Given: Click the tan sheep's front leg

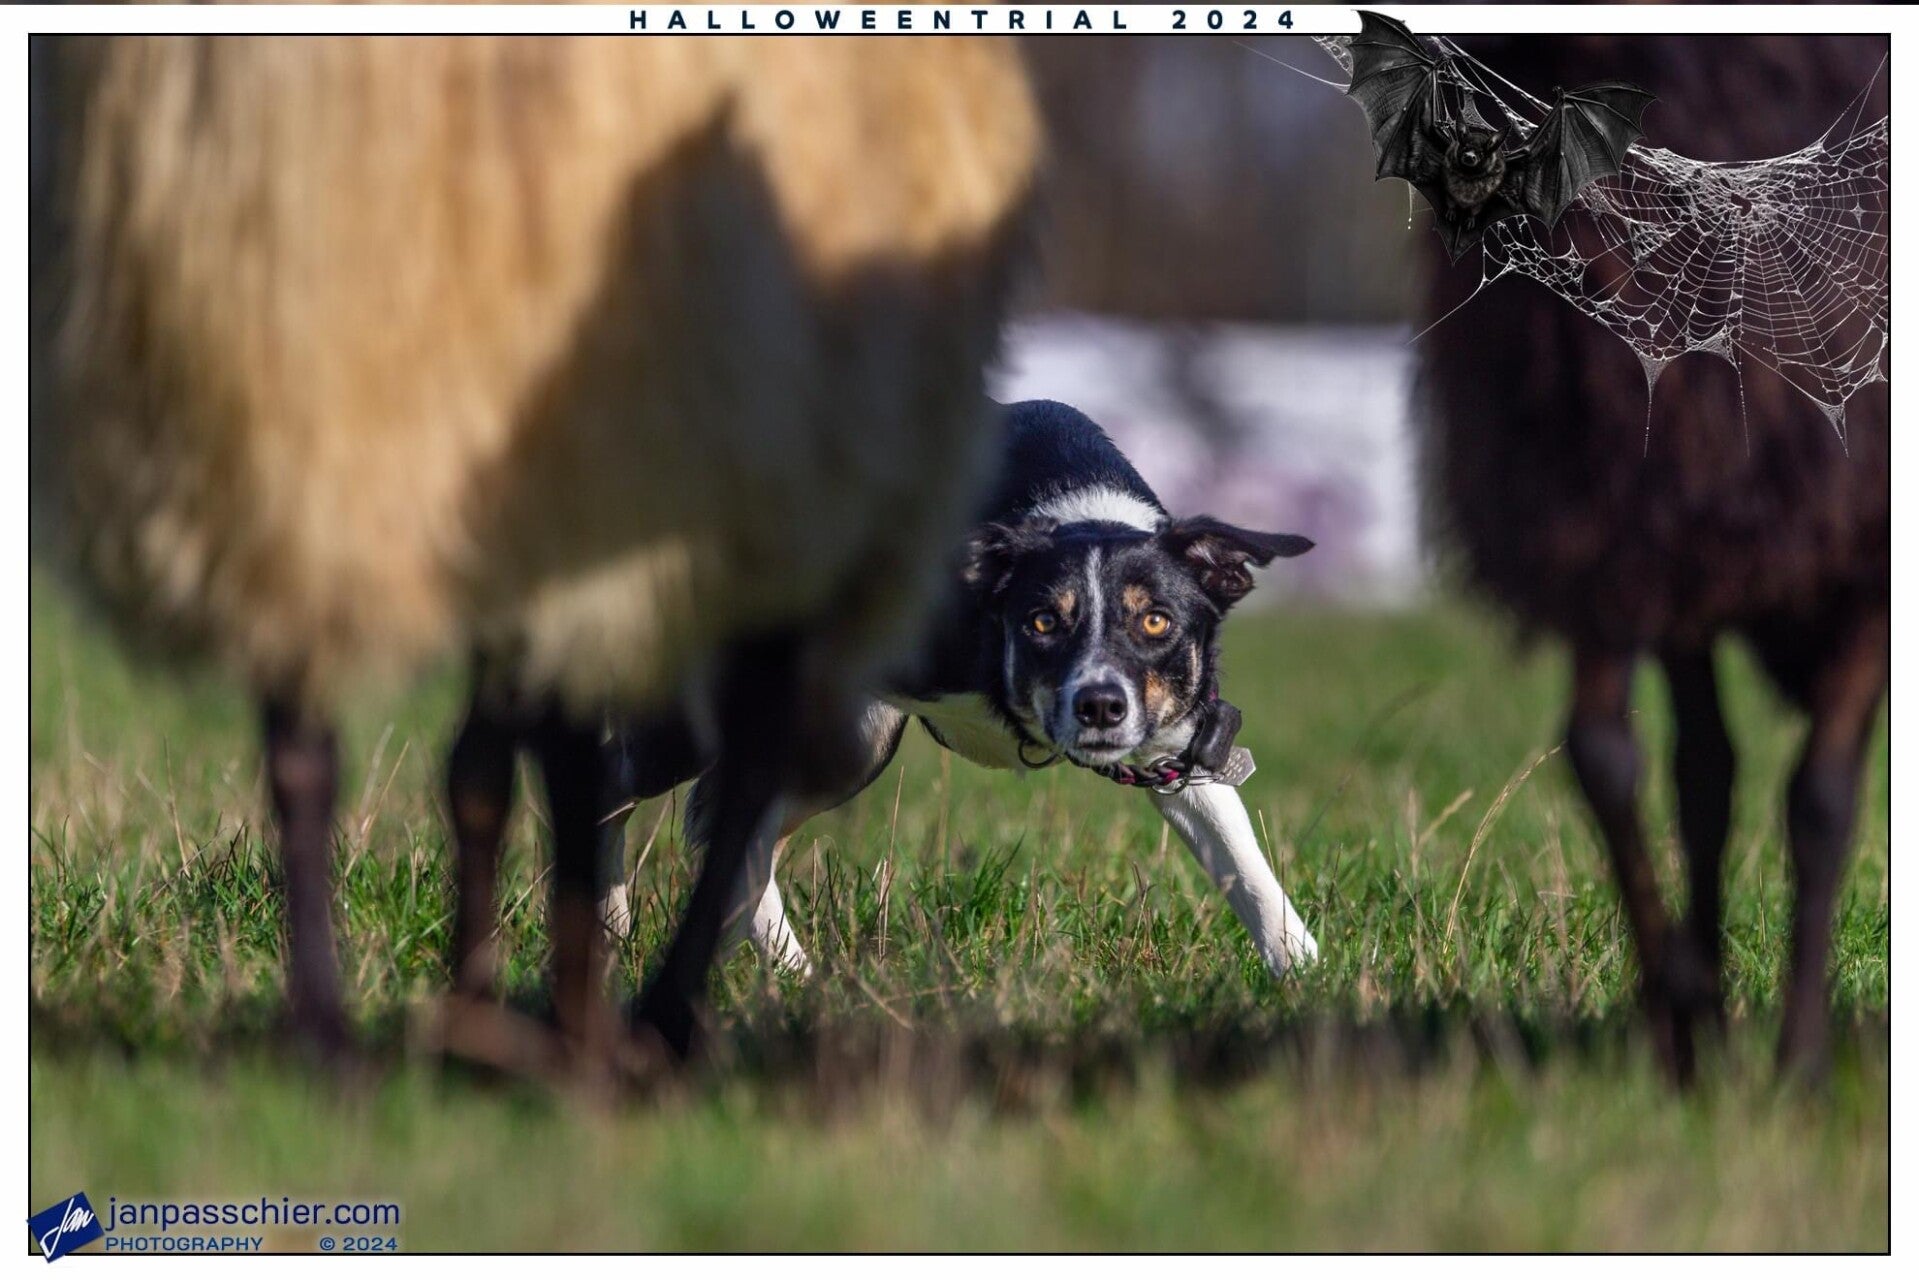Looking at the screenshot, I should coord(700,900).
